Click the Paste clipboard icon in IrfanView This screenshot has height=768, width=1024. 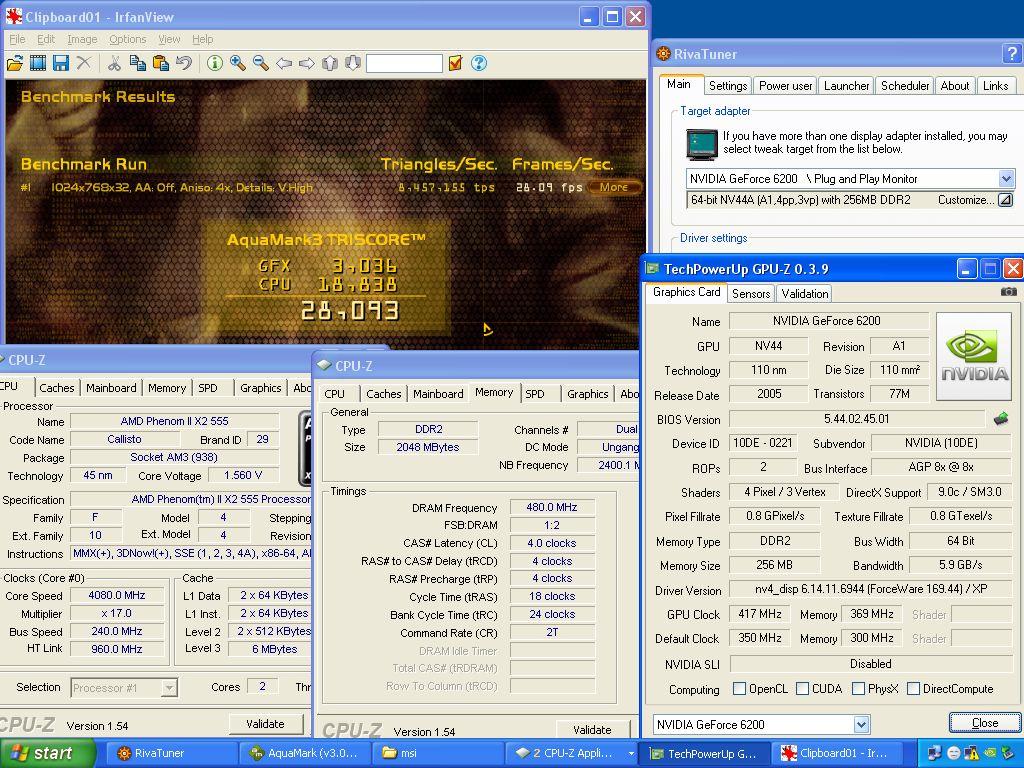click(161, 63)
